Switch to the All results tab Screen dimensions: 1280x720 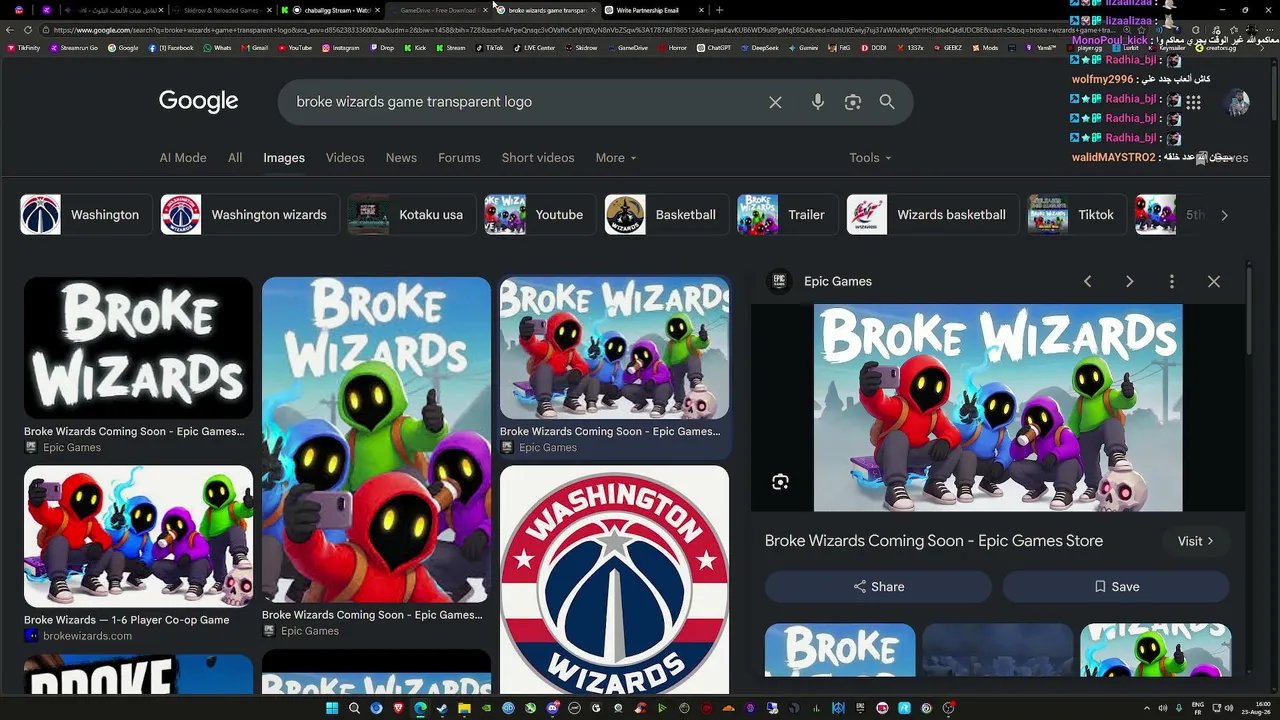[235, 158]
